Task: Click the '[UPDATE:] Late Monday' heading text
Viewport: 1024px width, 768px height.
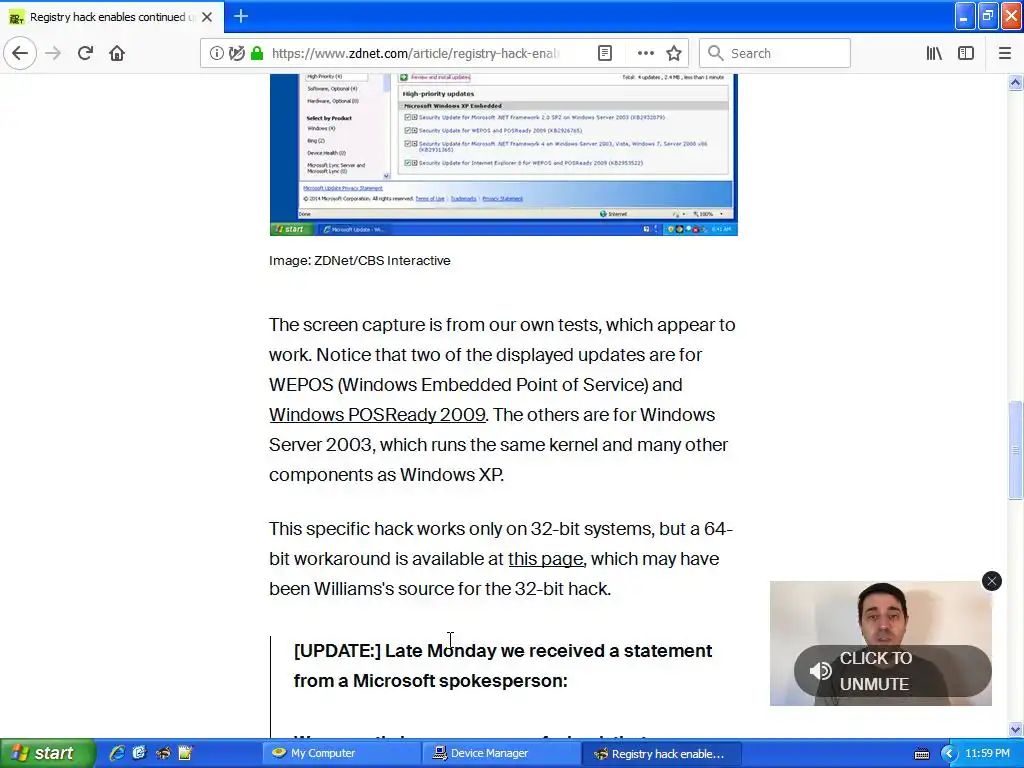Action: pyautogui.click(x=503, y=665)
